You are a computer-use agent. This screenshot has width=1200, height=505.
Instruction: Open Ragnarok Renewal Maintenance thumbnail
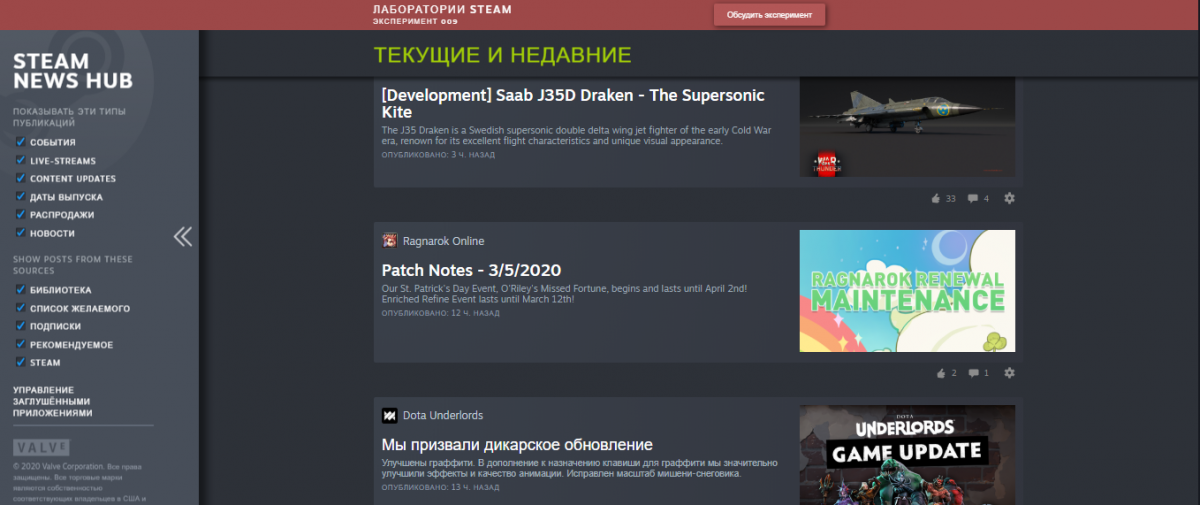907,291
